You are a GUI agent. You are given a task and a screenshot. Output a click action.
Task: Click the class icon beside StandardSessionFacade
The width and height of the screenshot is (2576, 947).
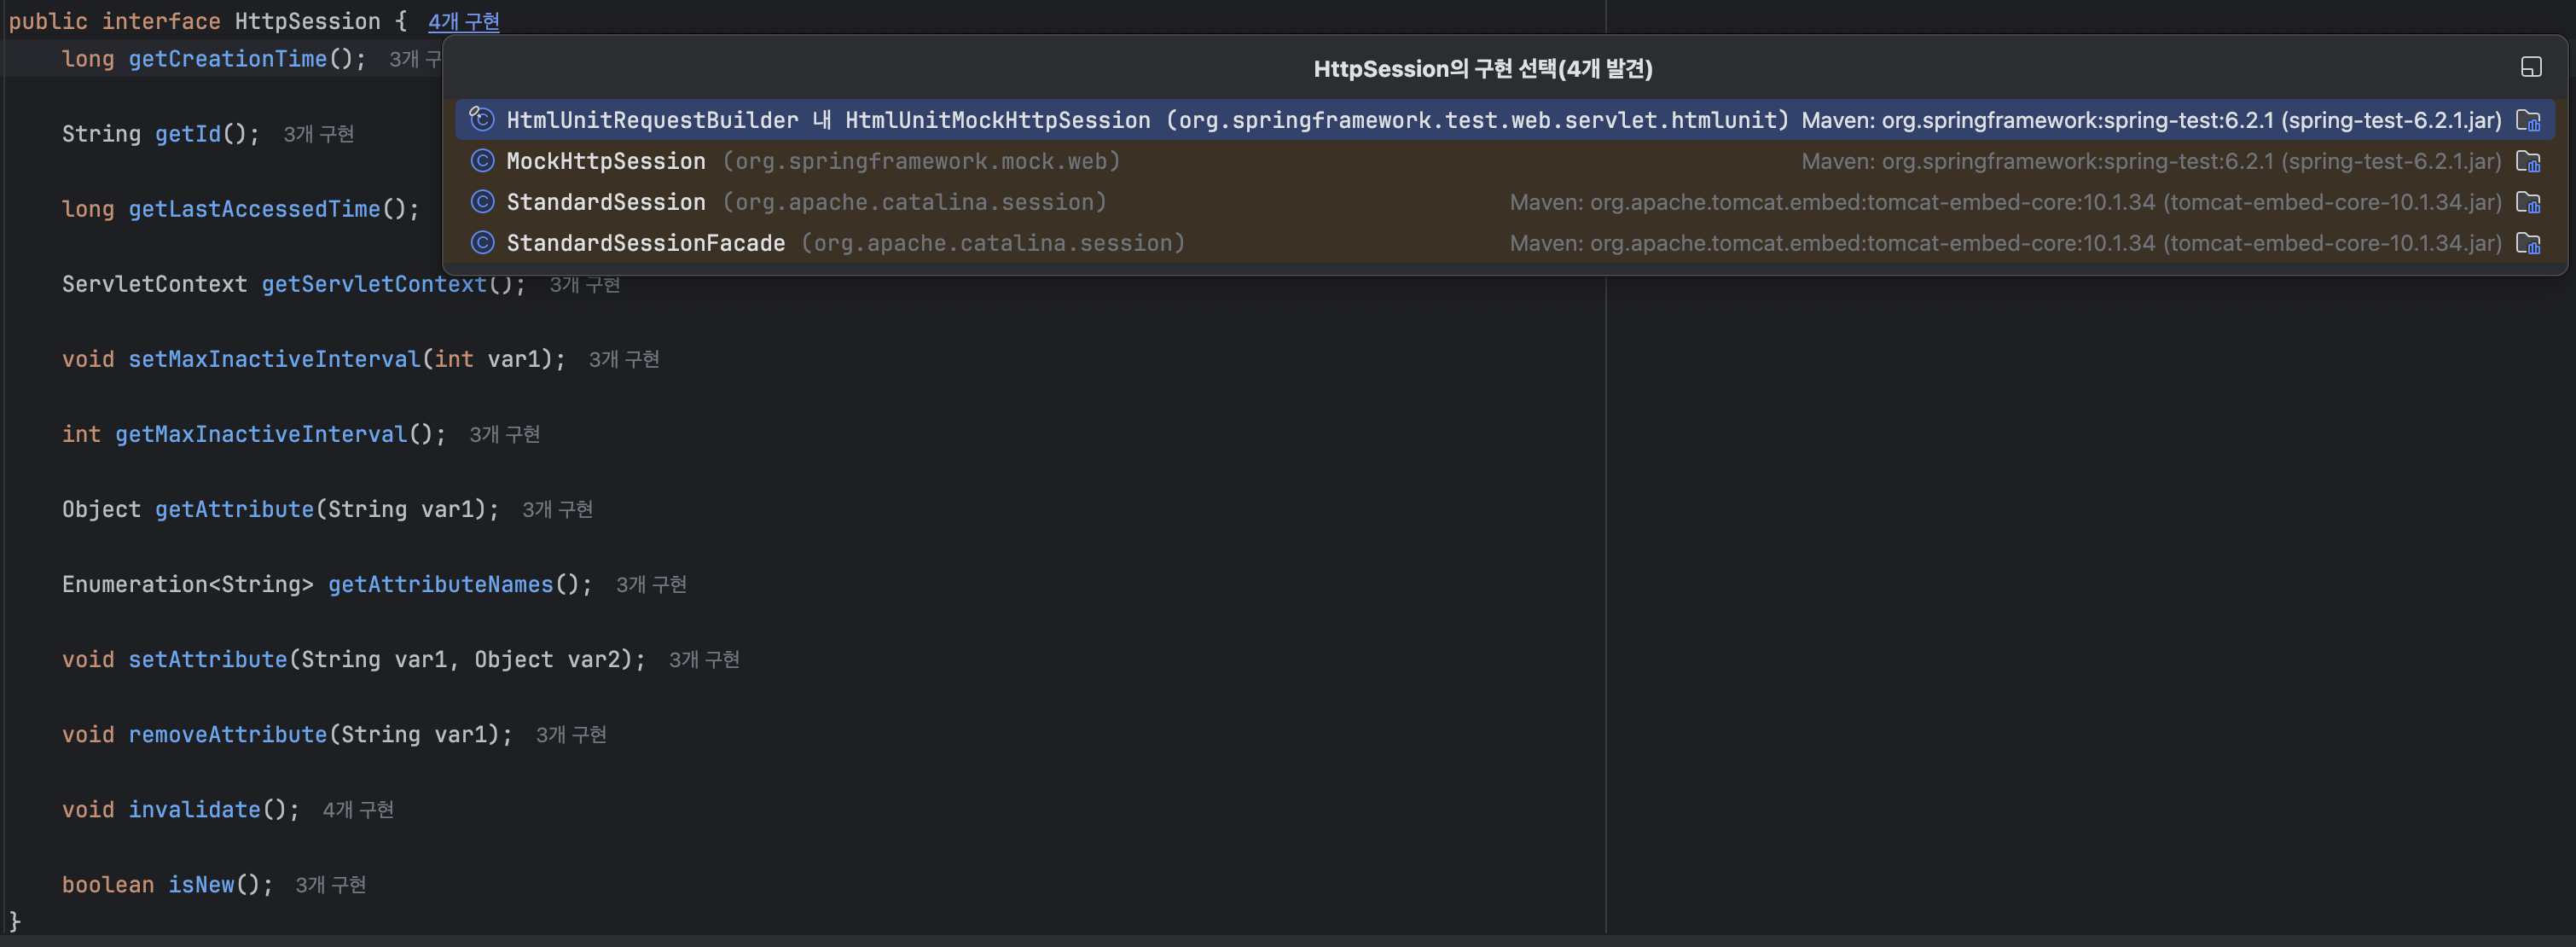coord(482,243)
